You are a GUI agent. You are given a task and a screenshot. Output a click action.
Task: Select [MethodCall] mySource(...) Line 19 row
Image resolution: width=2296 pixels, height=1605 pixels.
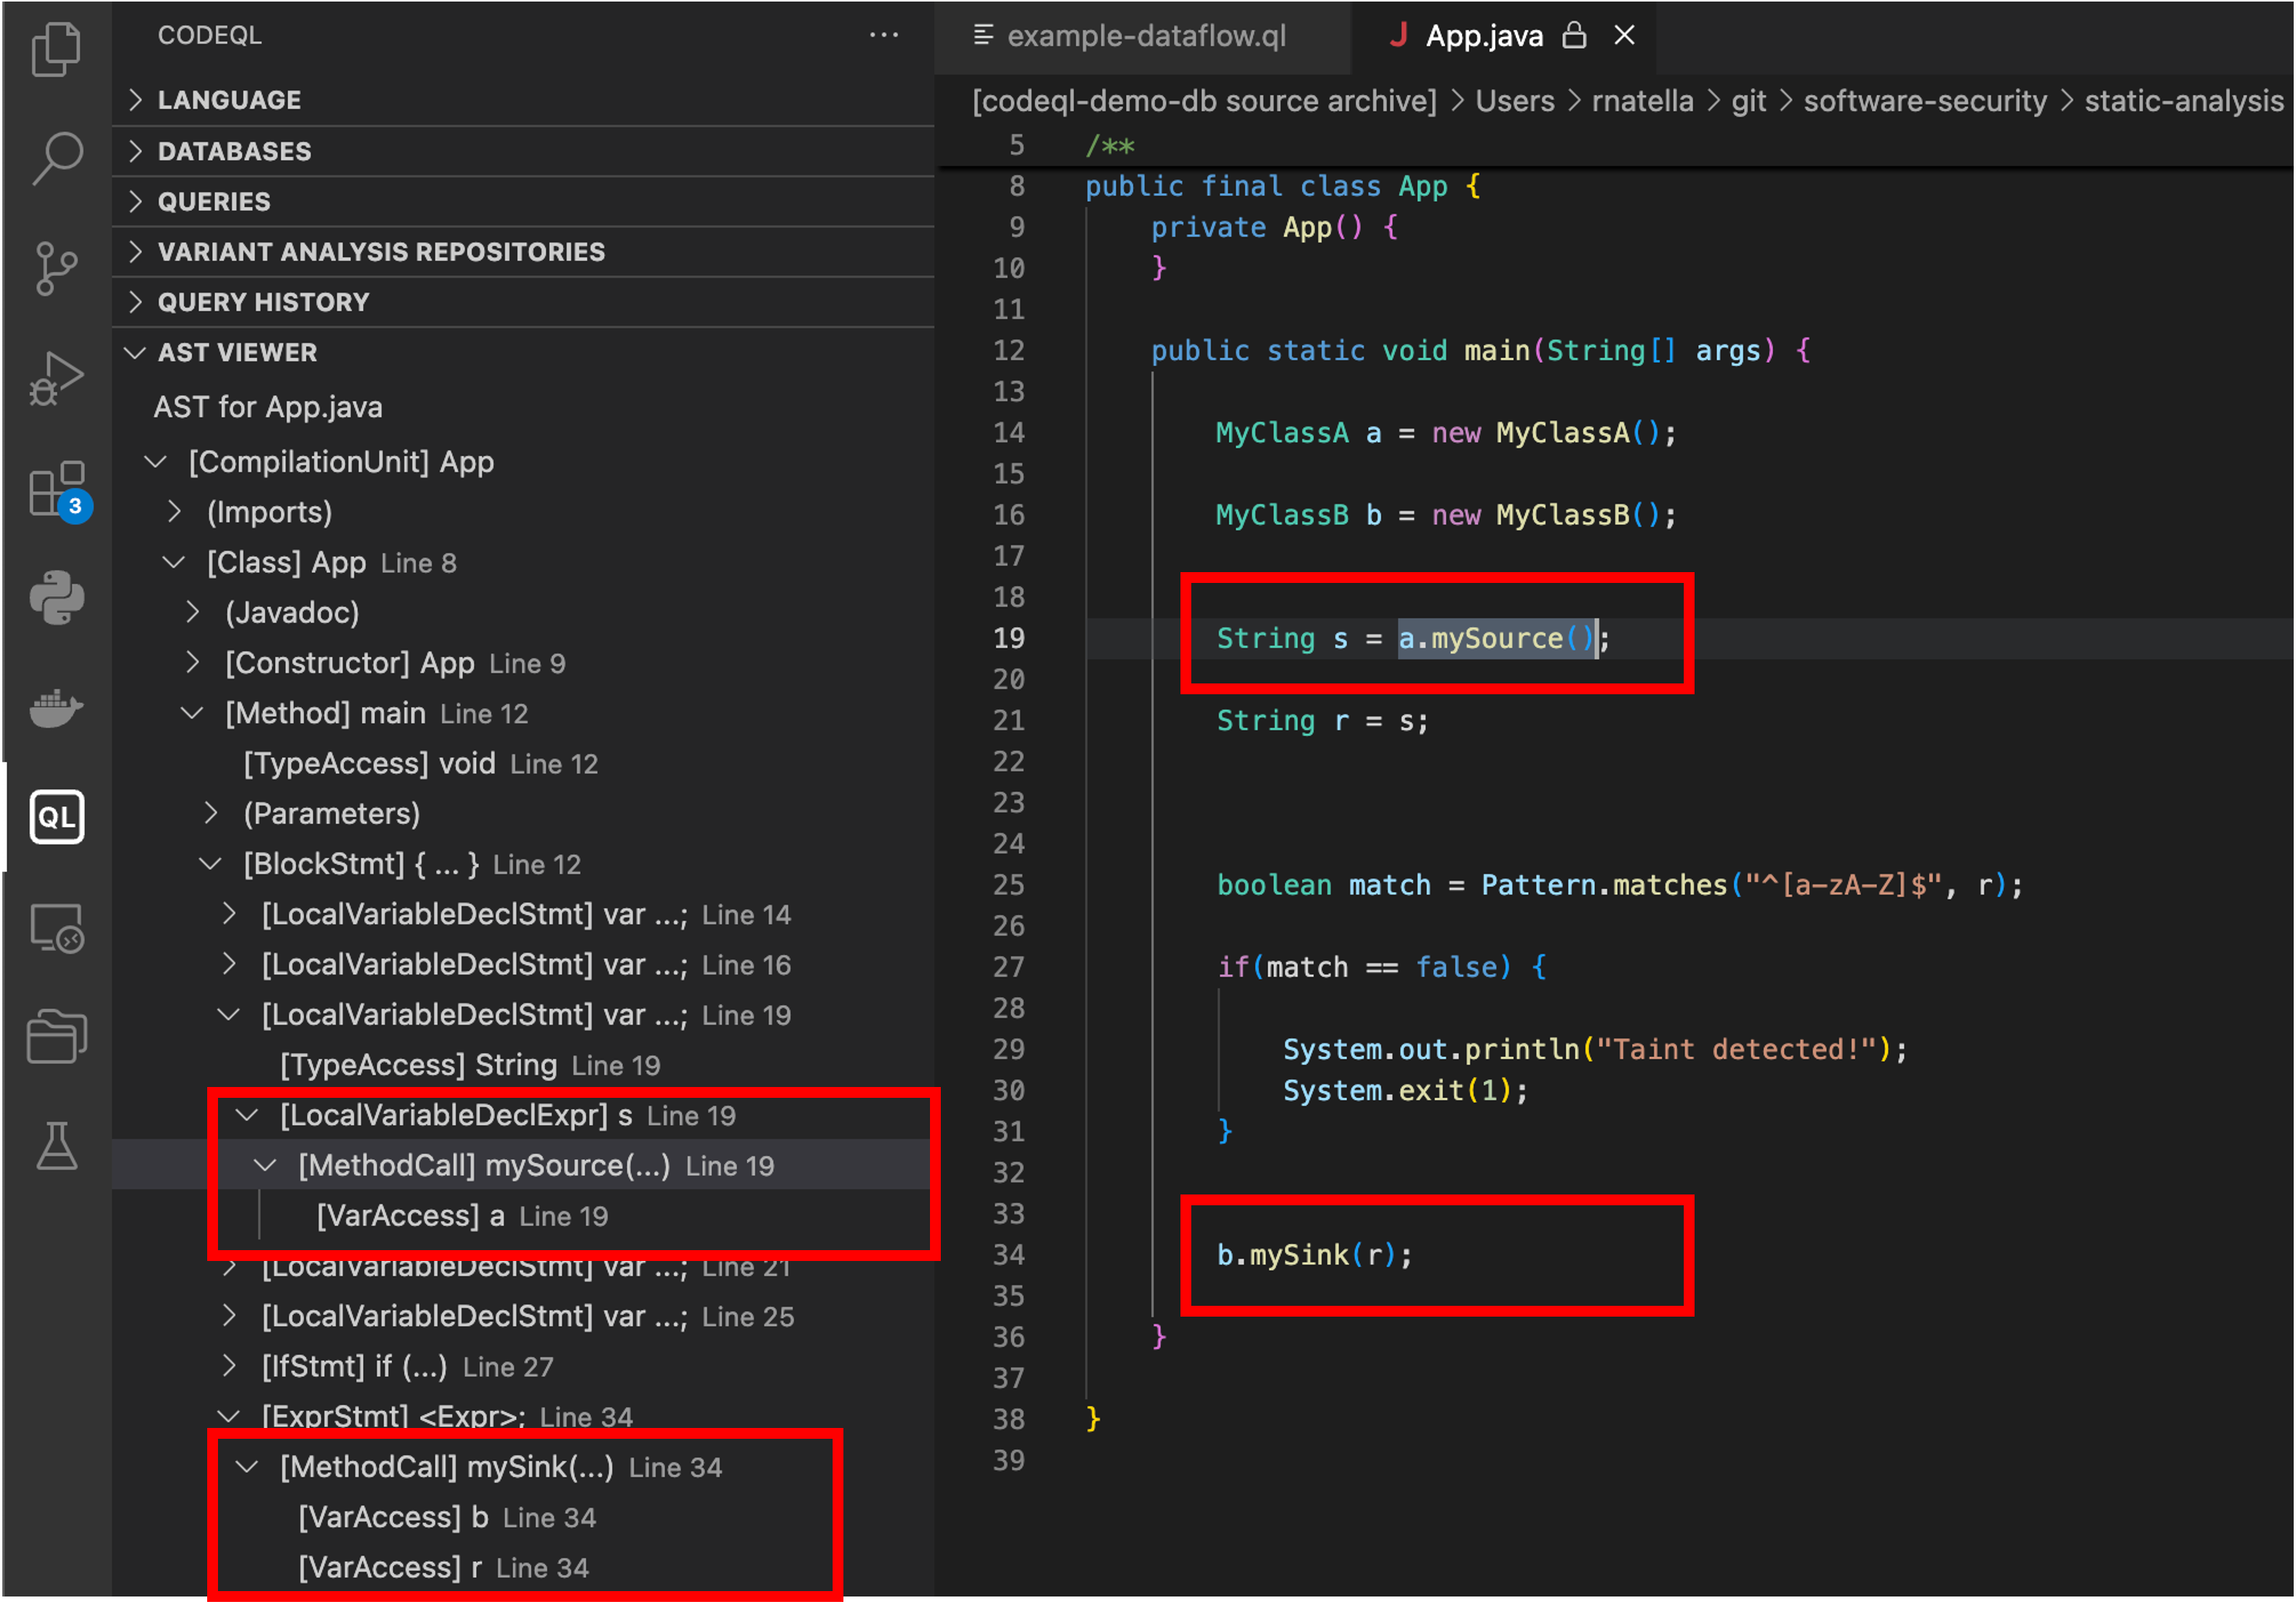click(523, 1165)
